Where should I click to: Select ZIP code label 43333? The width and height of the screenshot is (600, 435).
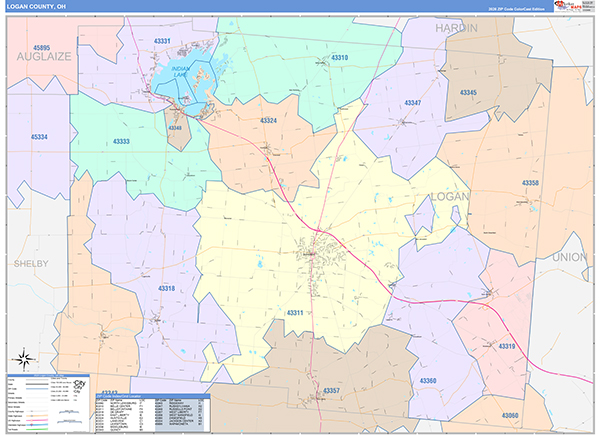pyautogui.click(x=121, y=142)
